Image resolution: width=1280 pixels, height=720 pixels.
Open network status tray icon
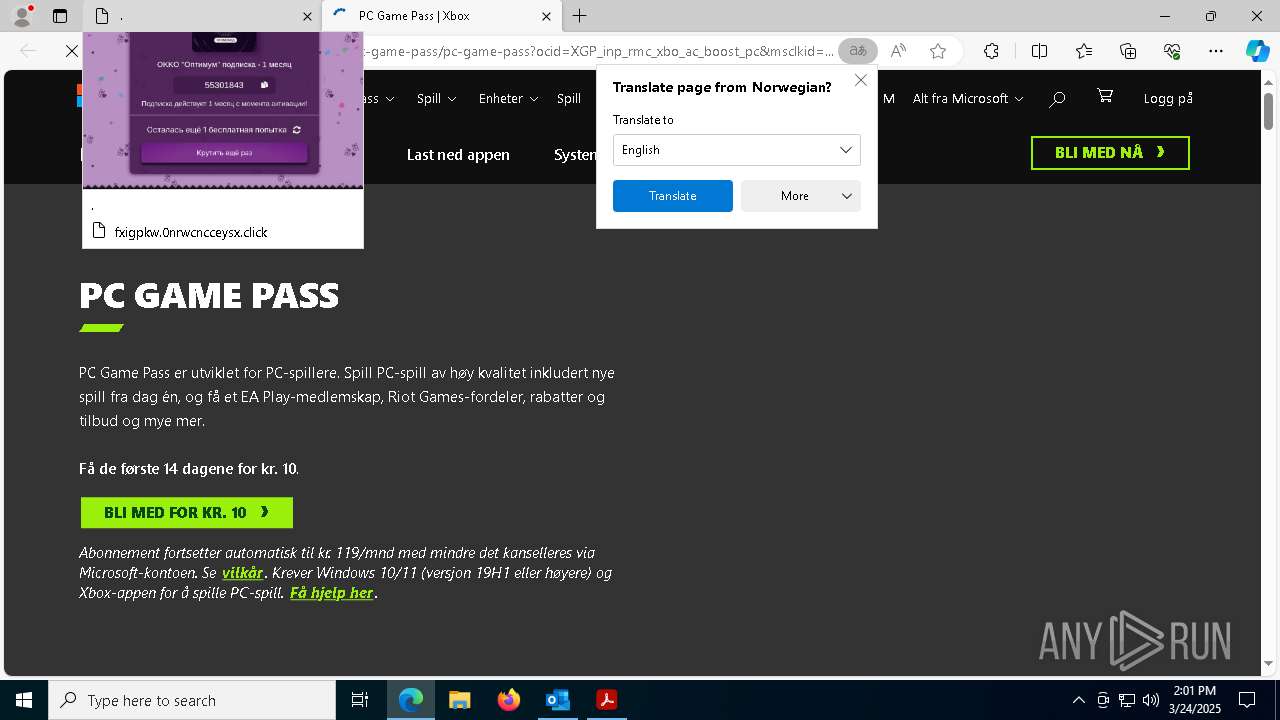pos(1127,700)
